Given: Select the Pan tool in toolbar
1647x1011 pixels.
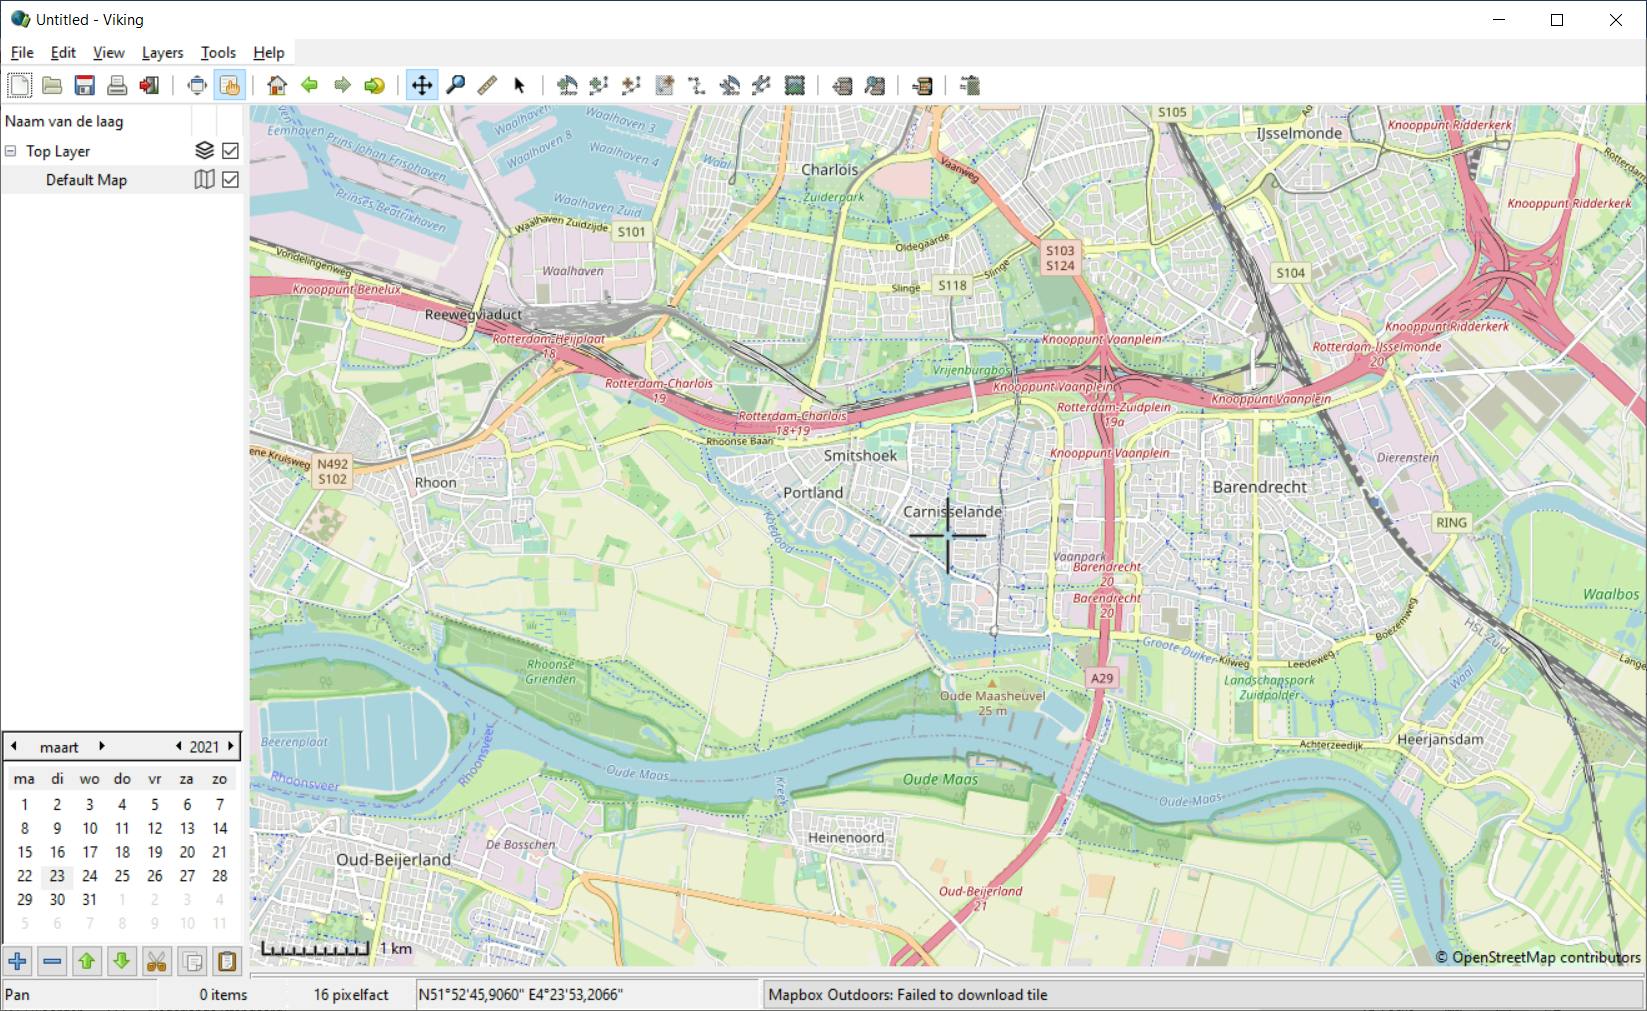Looking at the screenshot, I should point(422,86).
